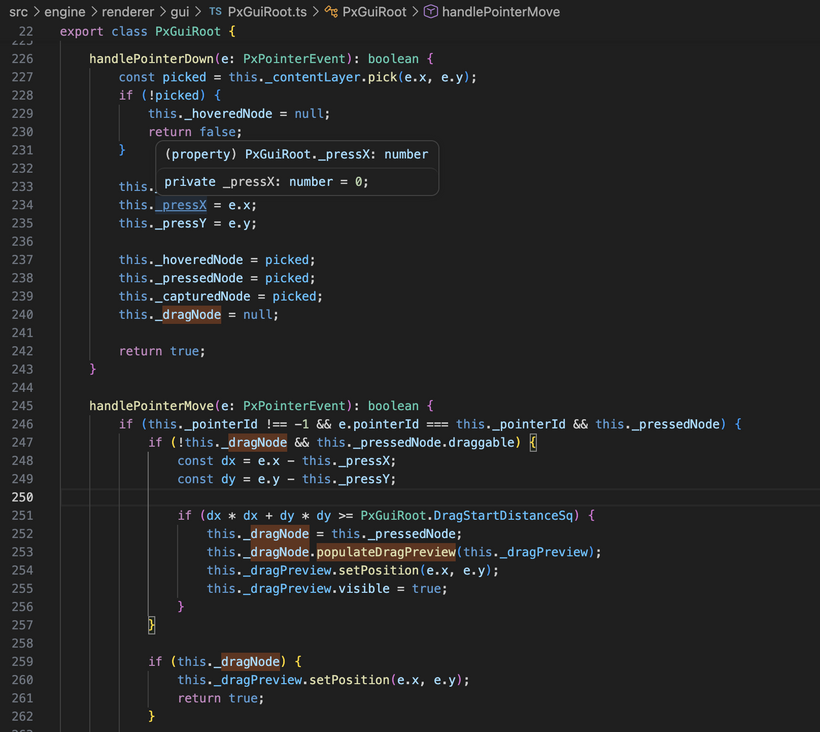
Task: Place cursor on populateDragPreview method call
Action: (386, 553)
